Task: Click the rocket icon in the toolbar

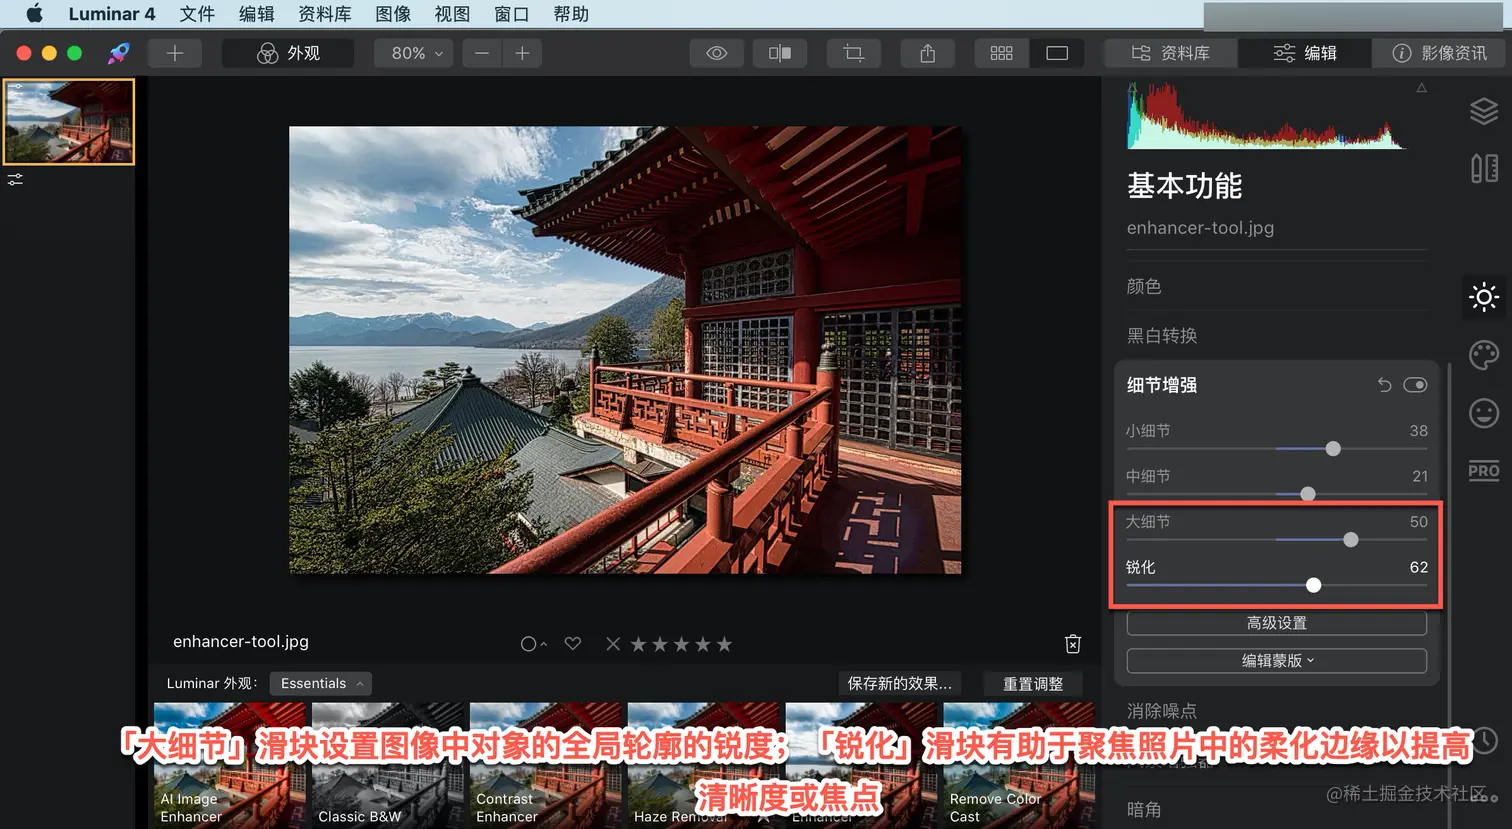Action: [118, 53]
